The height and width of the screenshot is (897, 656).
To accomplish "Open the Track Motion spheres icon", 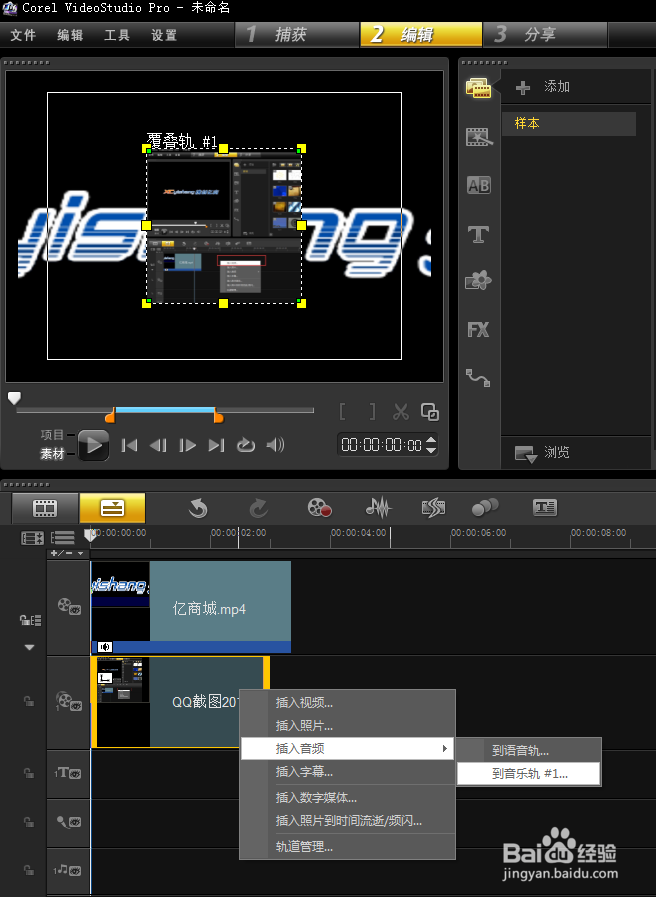I will tap(485, 507).
